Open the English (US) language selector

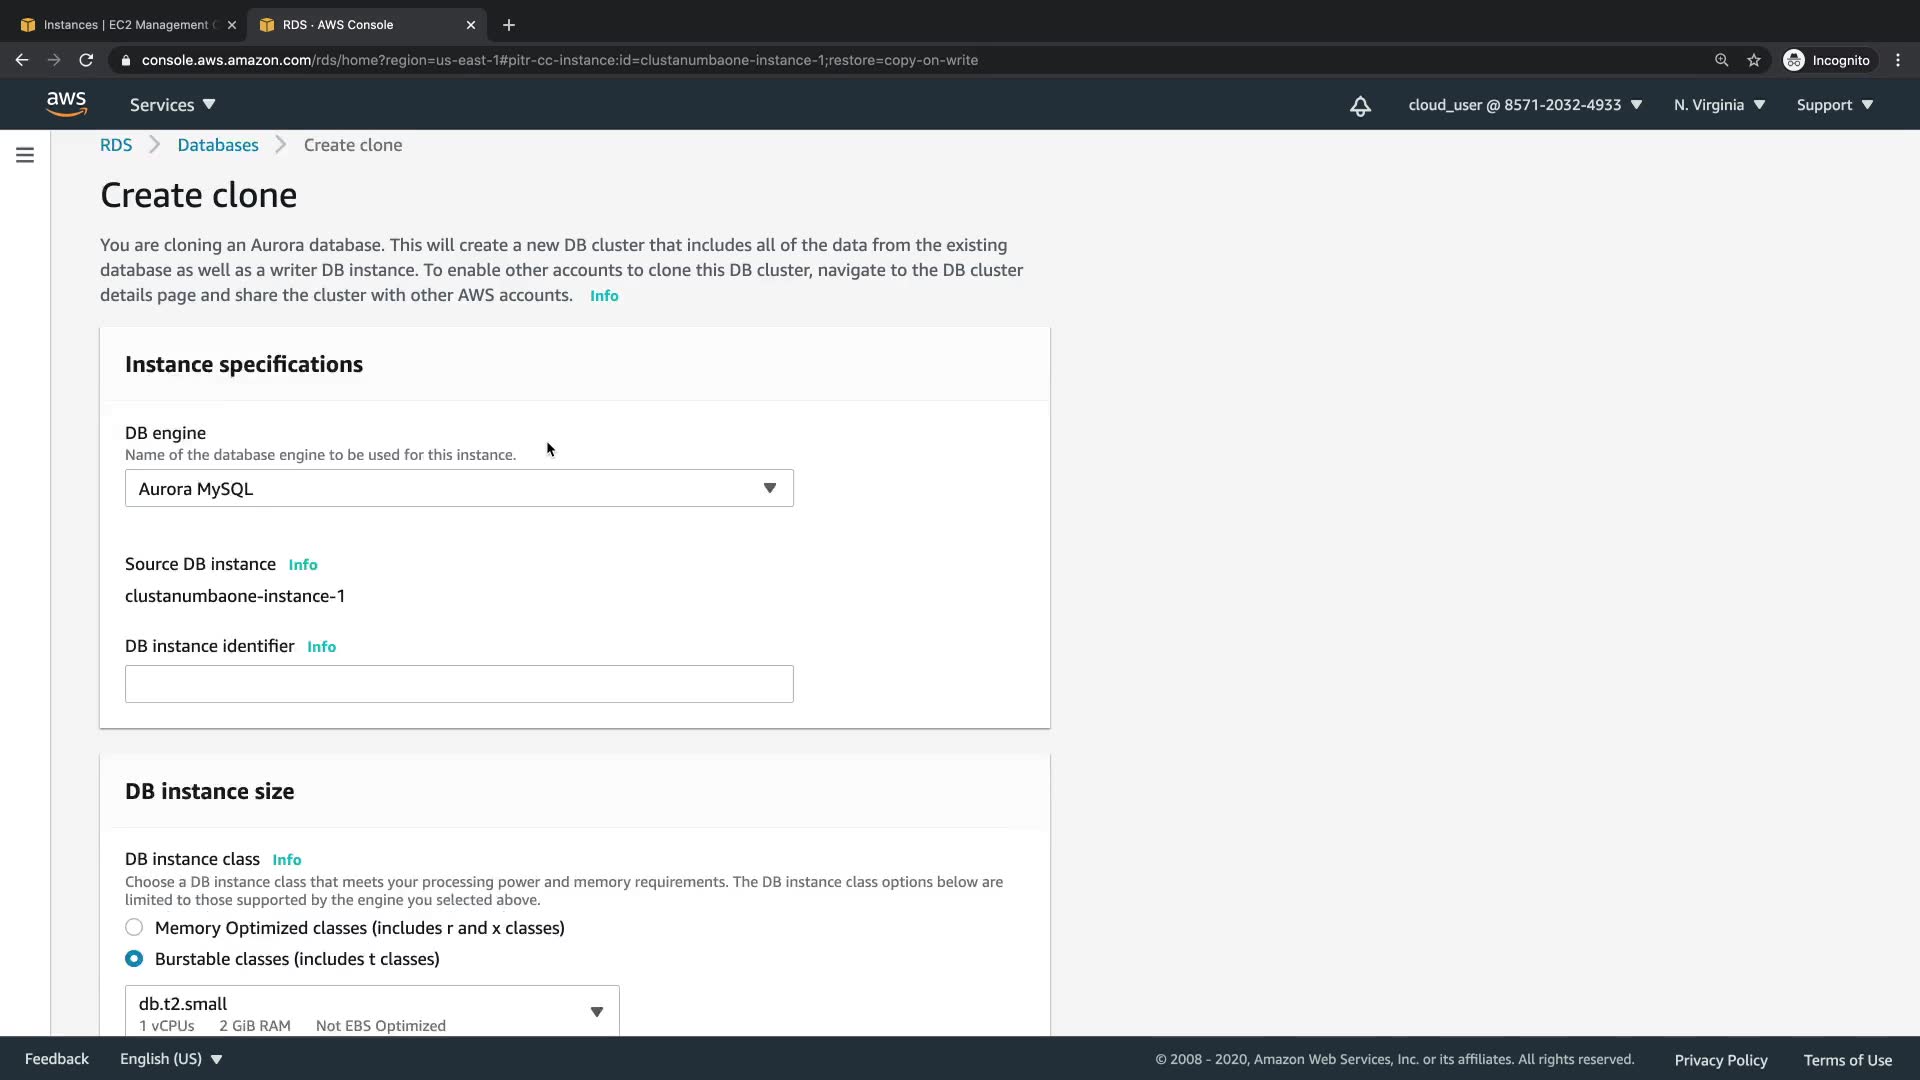(x=171, y=1059)
